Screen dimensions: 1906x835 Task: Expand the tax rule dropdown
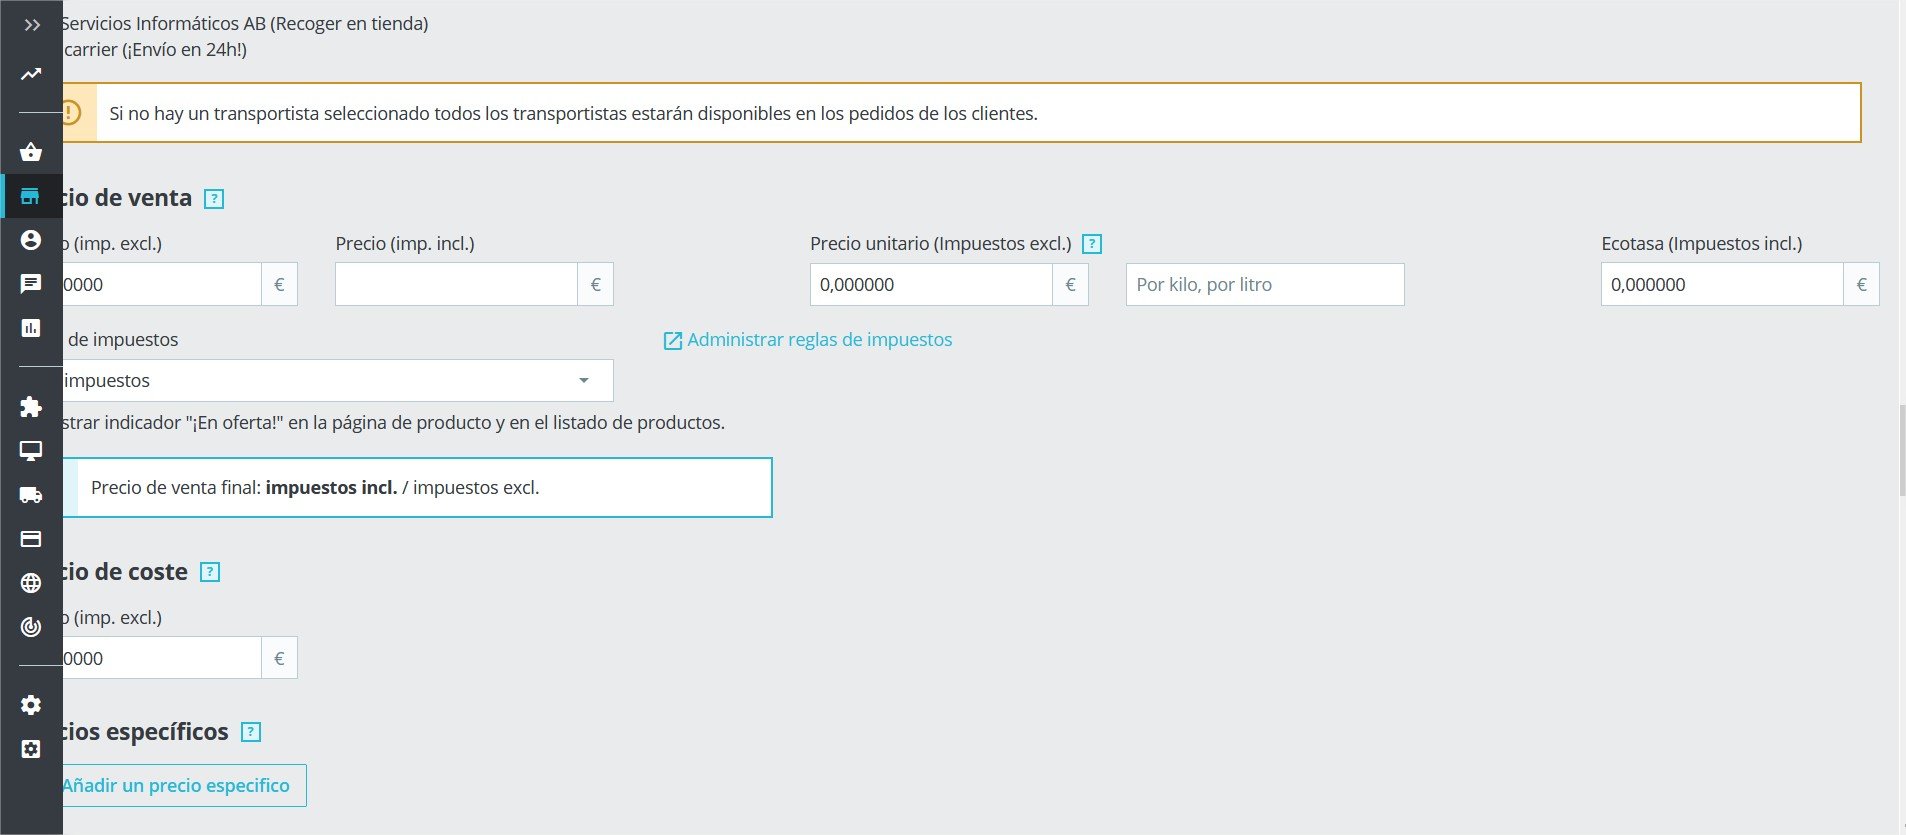point(337,380)
